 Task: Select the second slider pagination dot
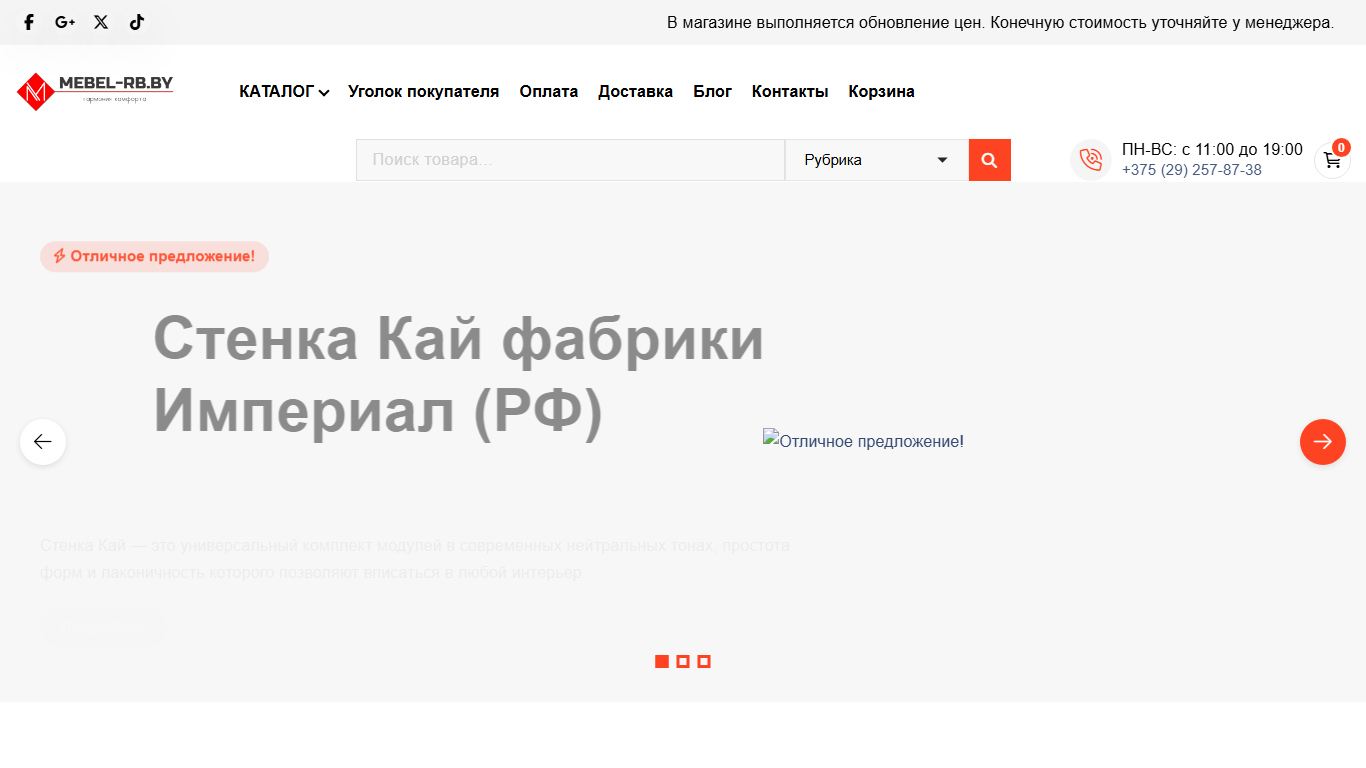coord(683,662)
